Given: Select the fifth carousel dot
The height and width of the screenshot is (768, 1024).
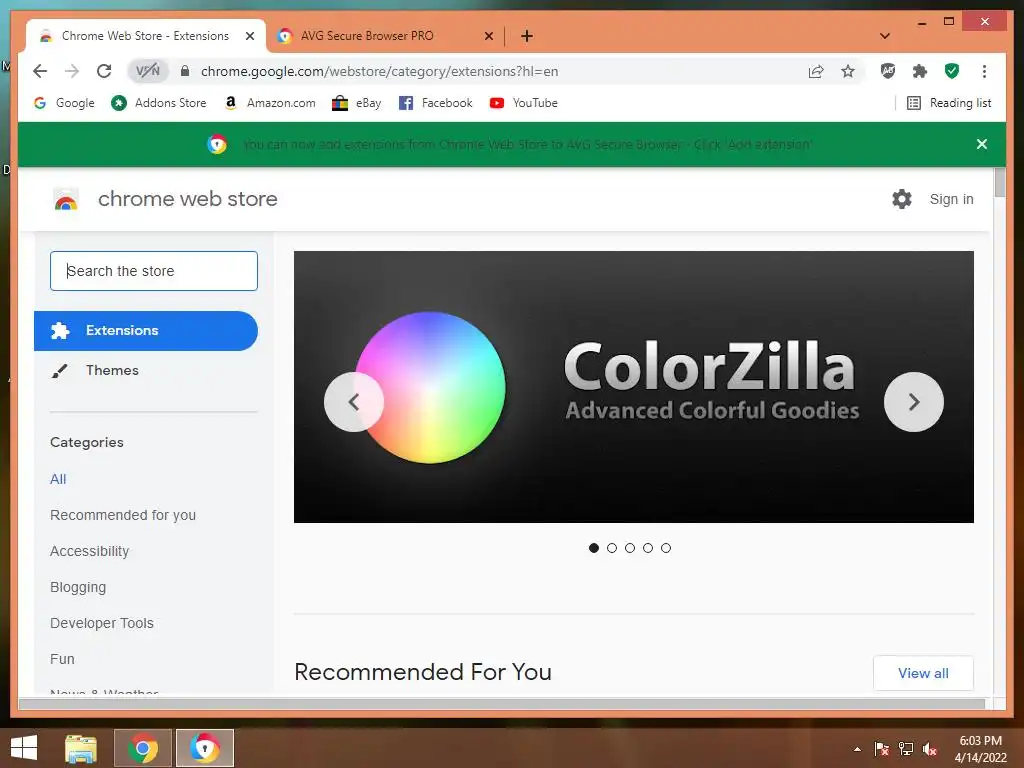Looking at the screenshot, I should (x=665, y=548).
